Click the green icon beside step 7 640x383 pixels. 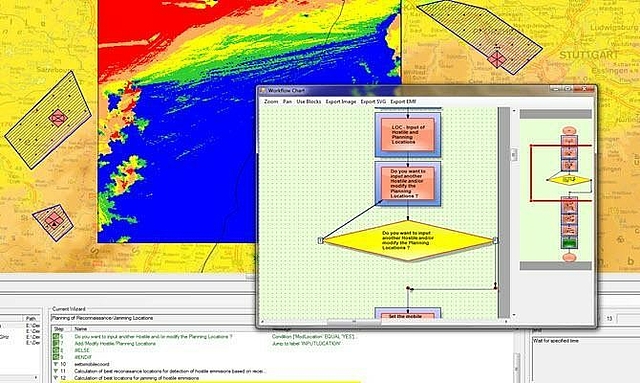[56, 343]
